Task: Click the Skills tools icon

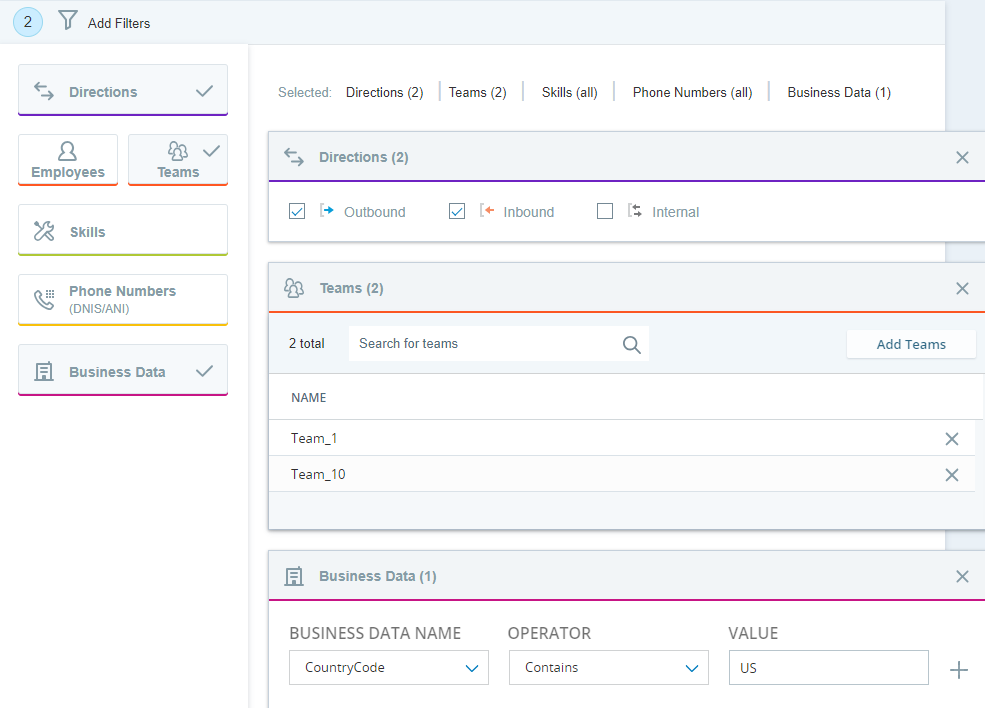Action: pyautogui.click(x=44, y=231)
